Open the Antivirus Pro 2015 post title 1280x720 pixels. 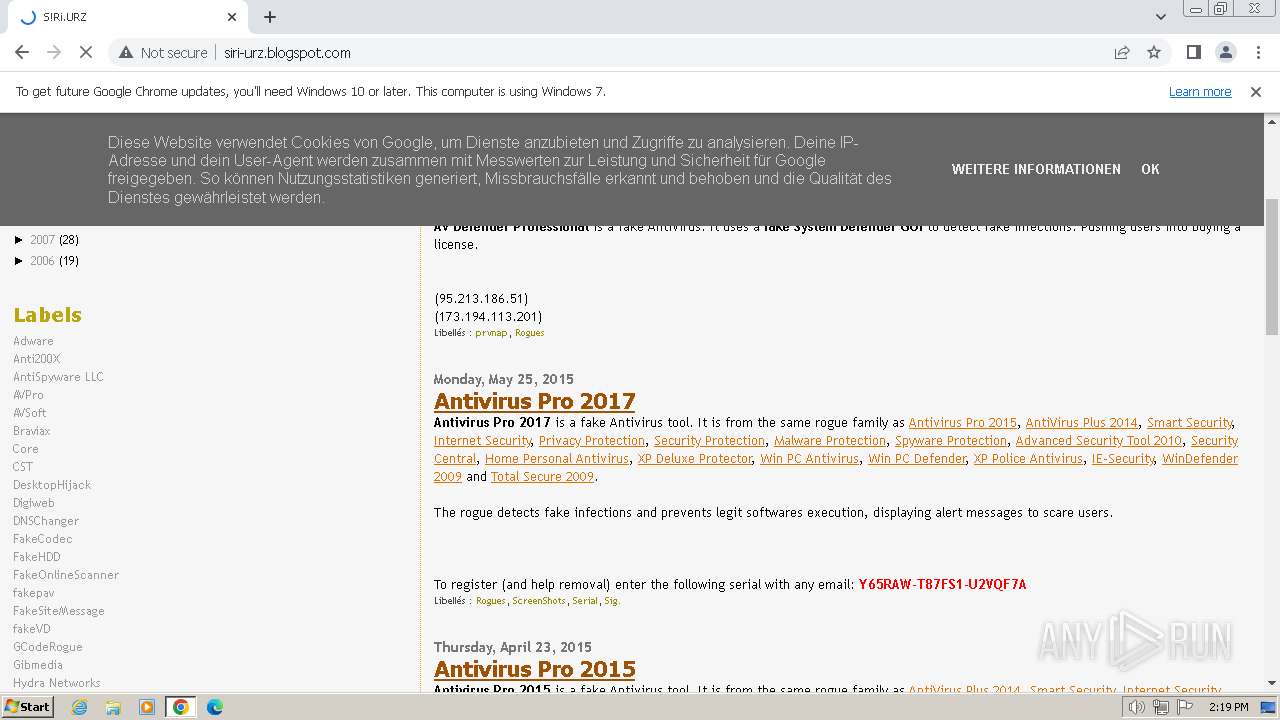[x=534, y=669]
